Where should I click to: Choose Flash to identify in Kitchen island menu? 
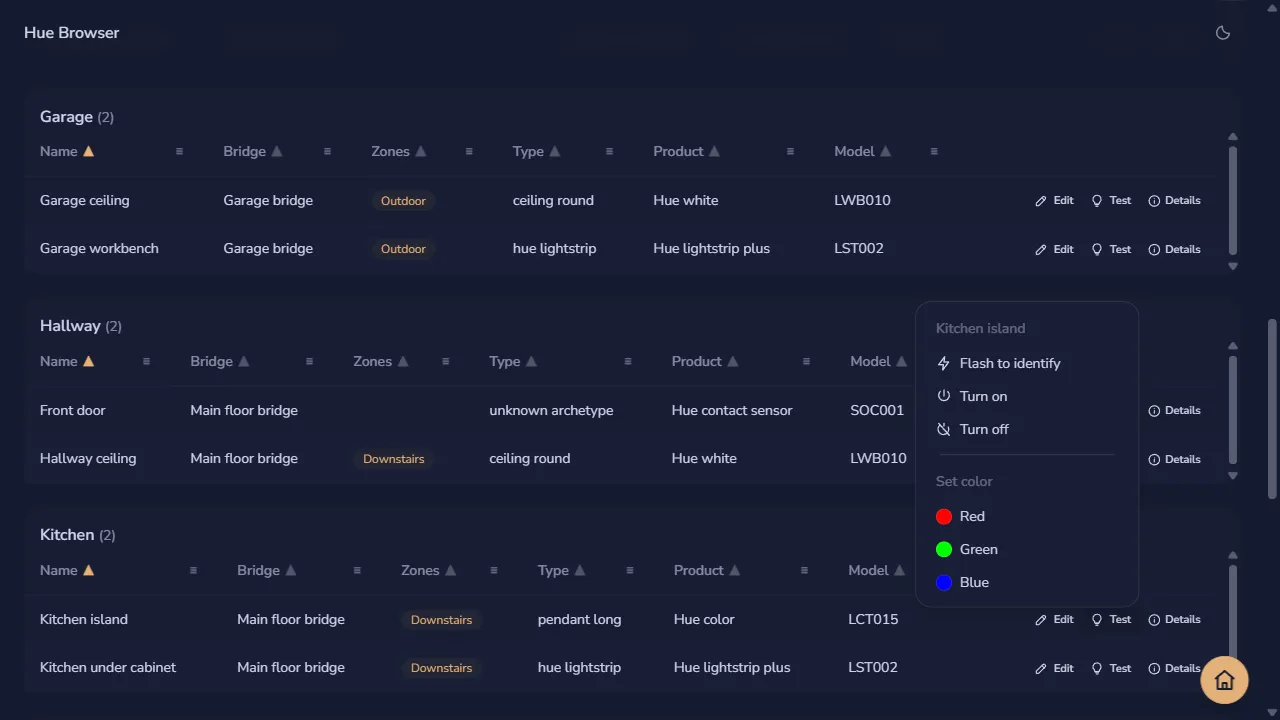(x=1027, y=364)
